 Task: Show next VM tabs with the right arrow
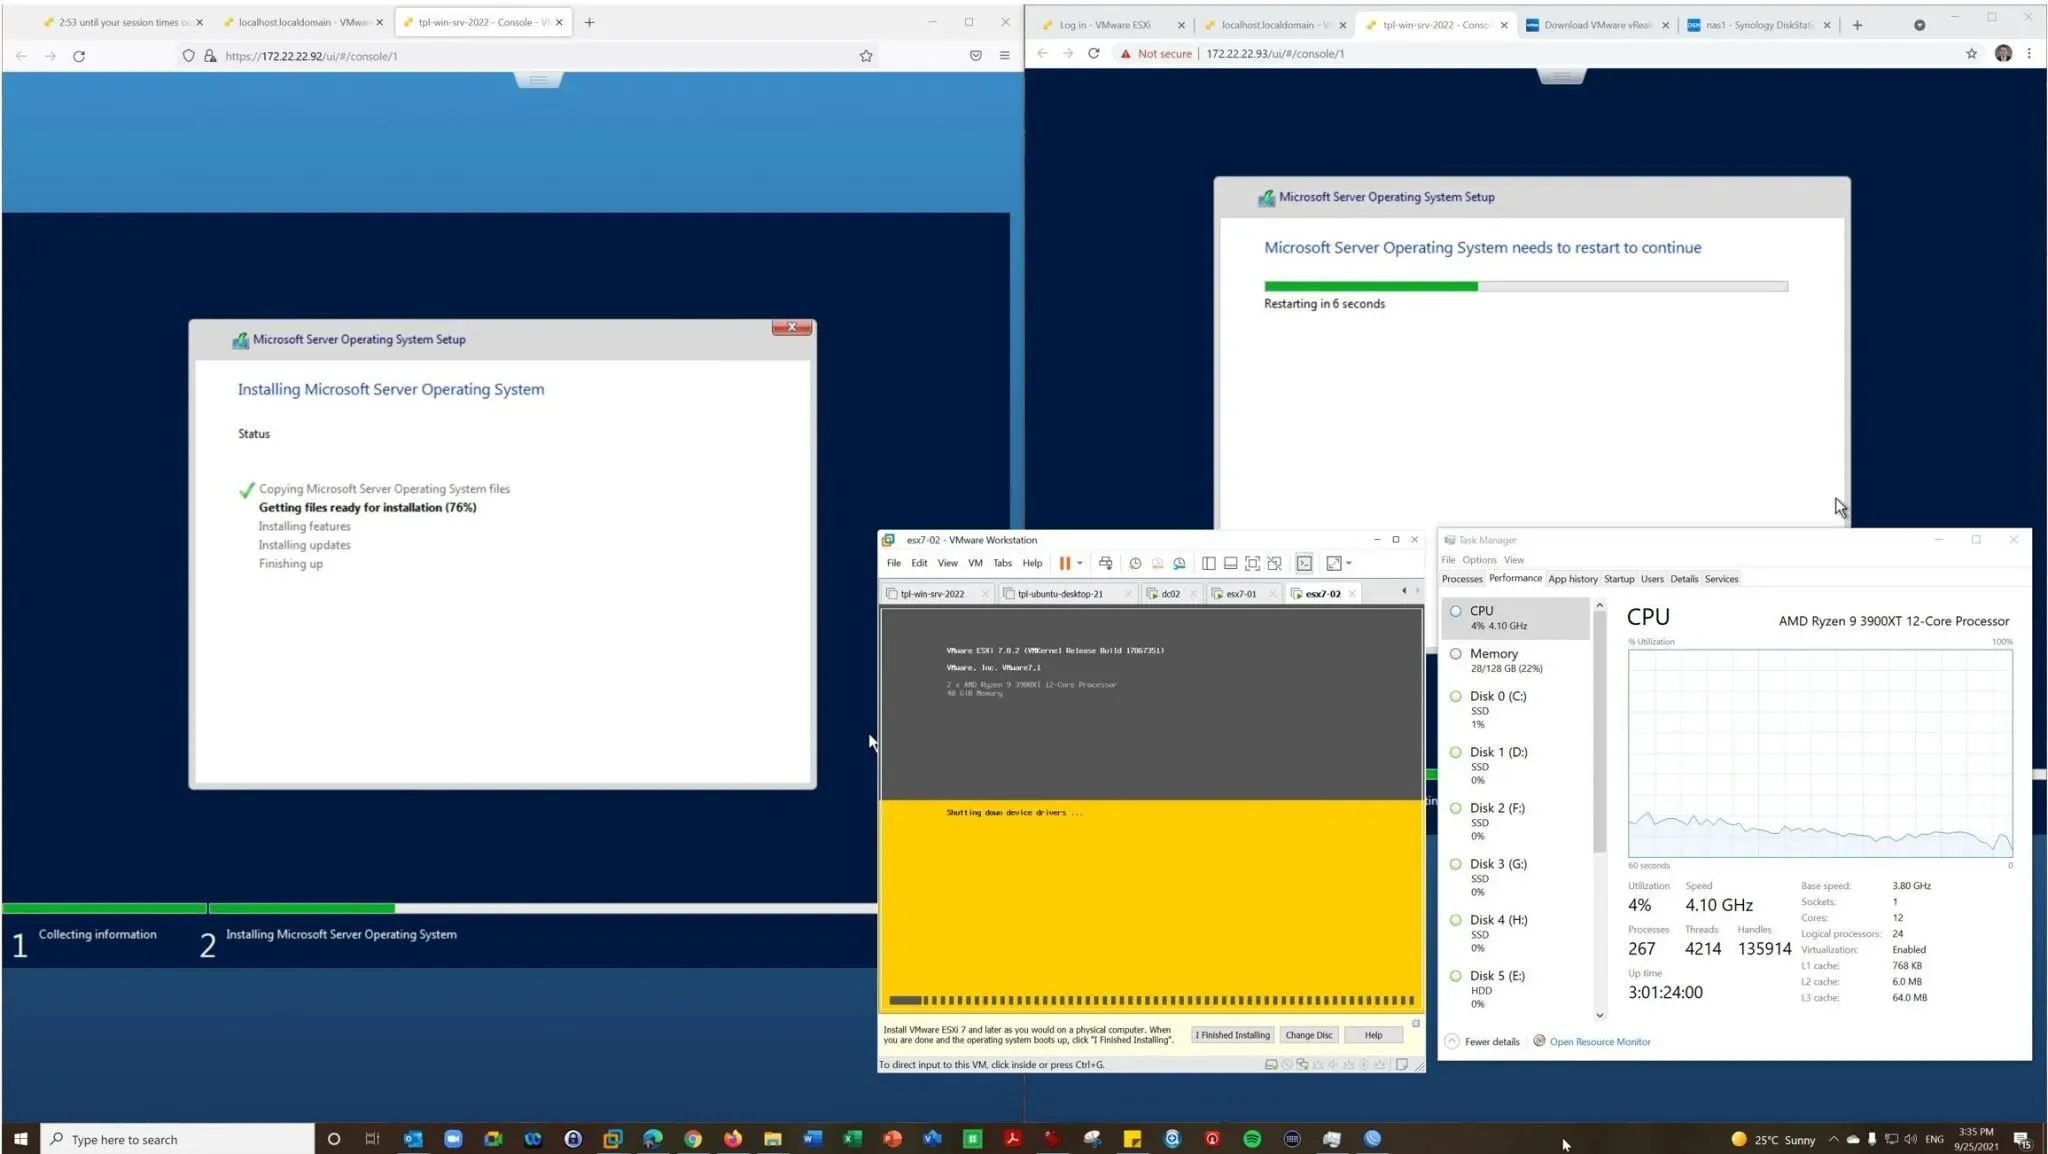[1417, 591]
